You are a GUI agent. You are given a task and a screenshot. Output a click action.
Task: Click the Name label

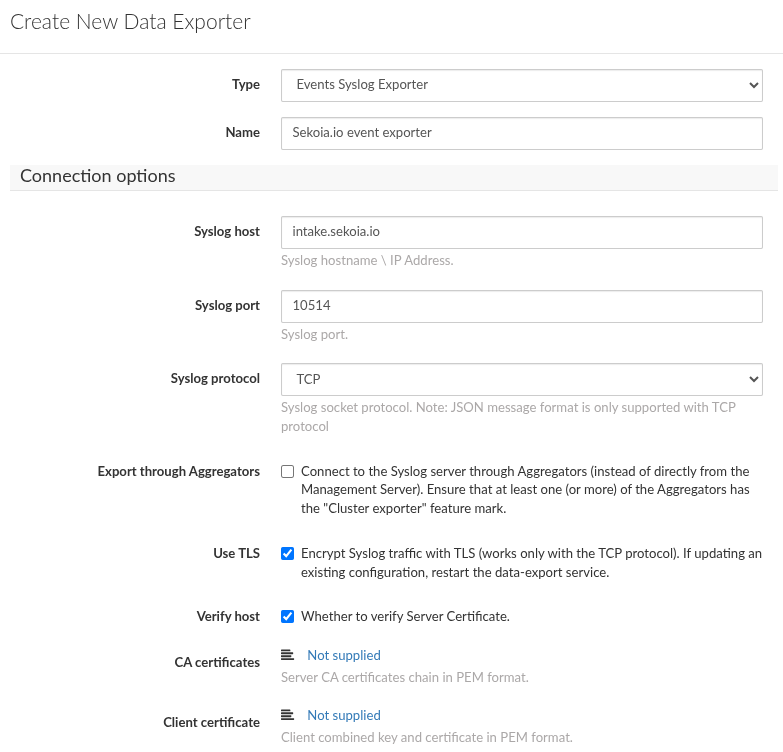[243, 132]
